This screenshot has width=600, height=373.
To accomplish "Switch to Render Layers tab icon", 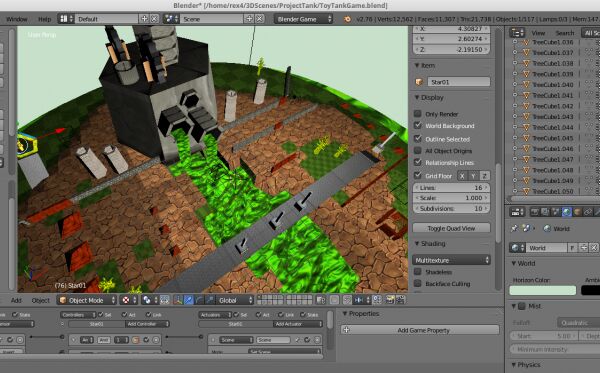I will [545, 212].
